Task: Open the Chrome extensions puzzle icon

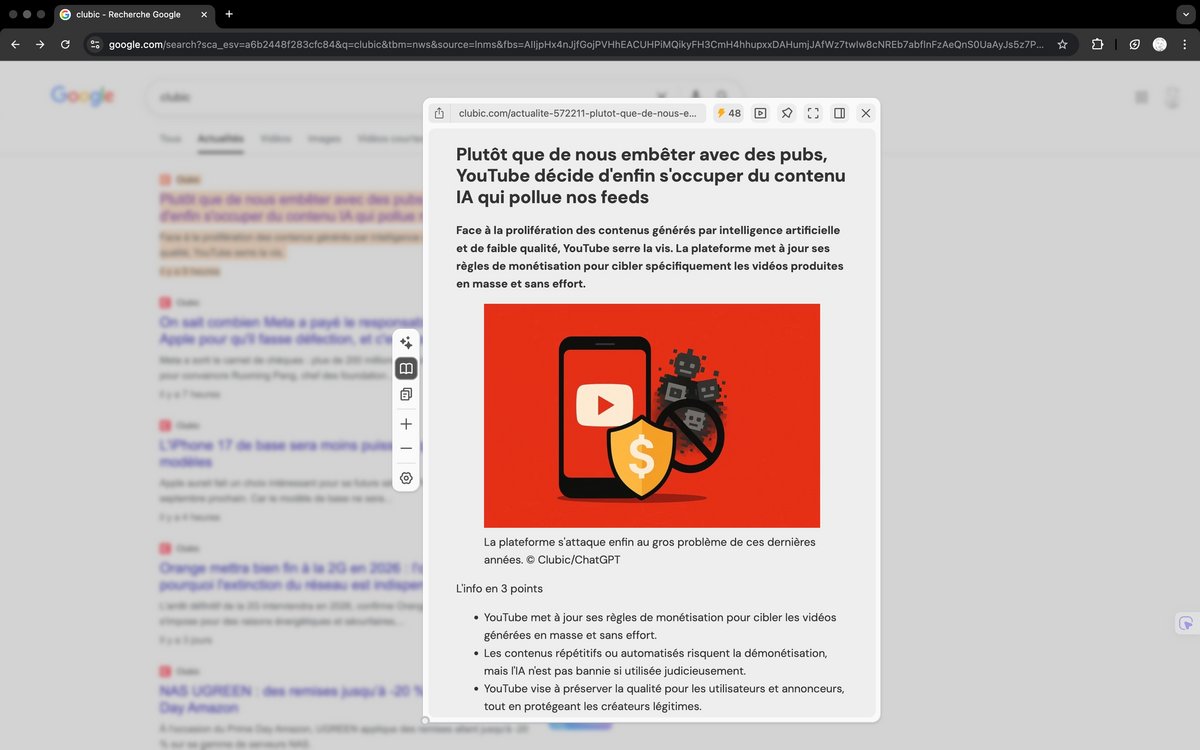Action: (x=1097, y=44)
